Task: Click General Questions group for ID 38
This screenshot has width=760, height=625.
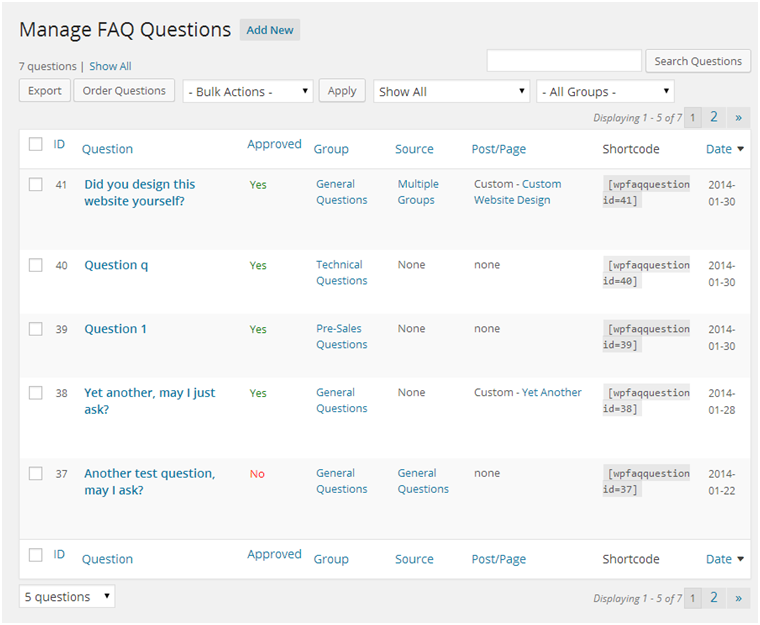Action: (x=342, y=401)
